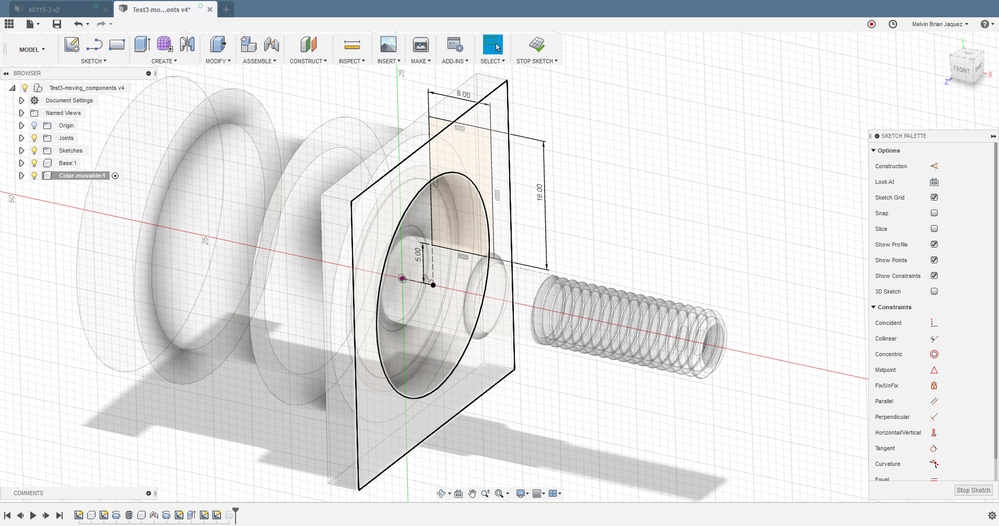999x526 pixels.
Task: Open the job status clock icon
Action: [x=893, y=24]
